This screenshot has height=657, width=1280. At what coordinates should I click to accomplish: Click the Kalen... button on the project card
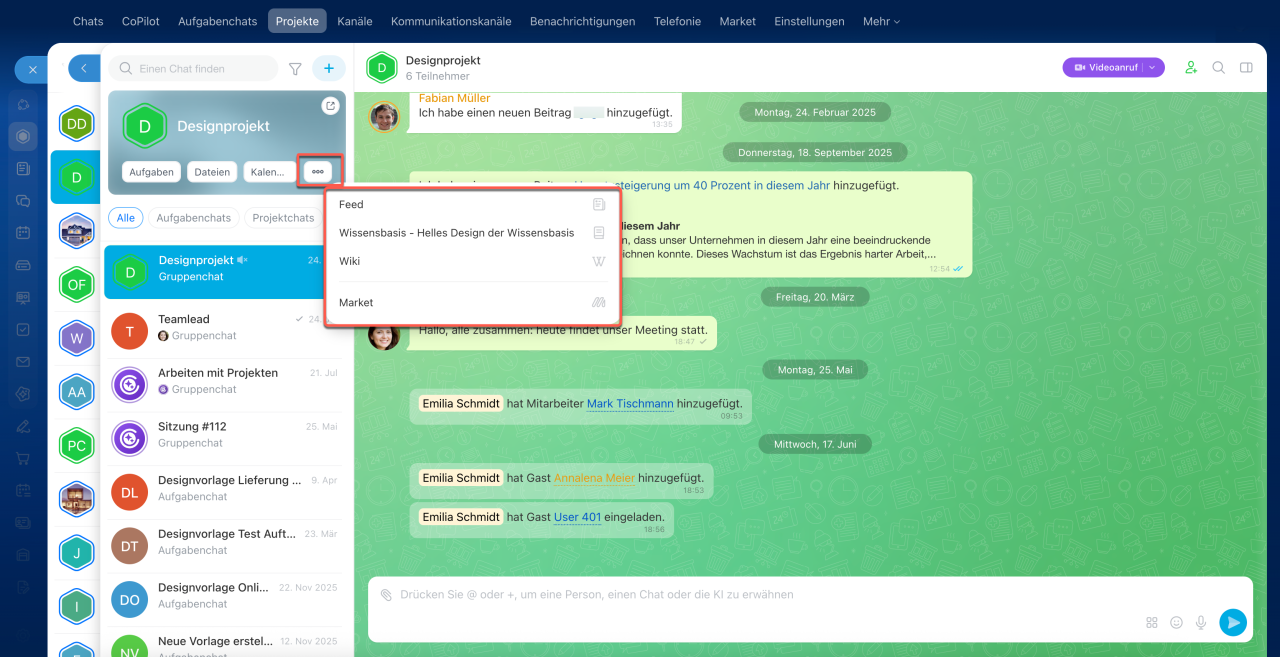[269, 172]
